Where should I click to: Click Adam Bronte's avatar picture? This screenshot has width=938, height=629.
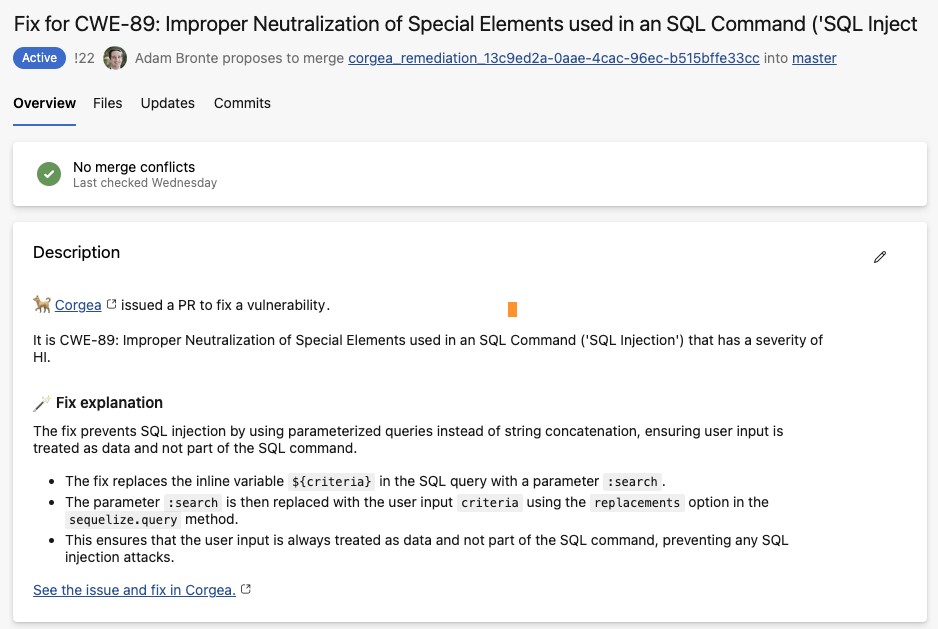115,58
